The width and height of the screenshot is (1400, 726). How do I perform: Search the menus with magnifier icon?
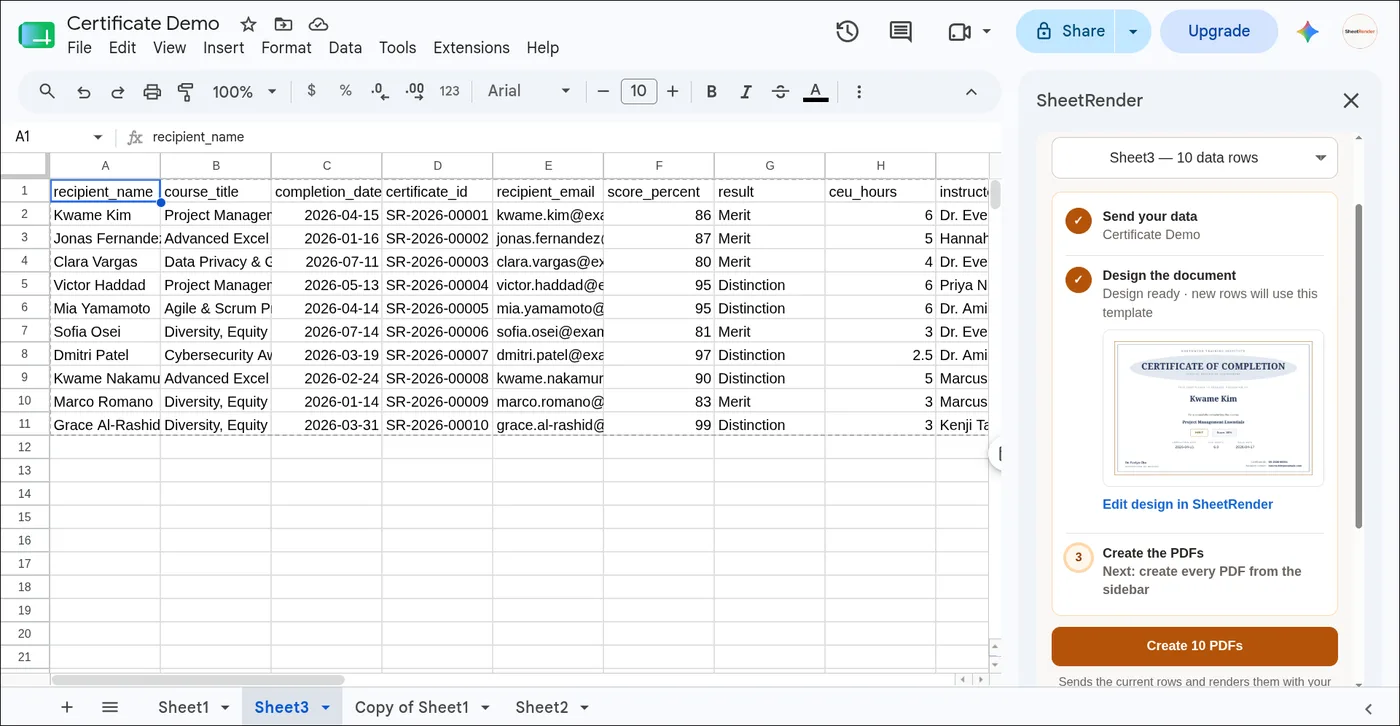pyautogui.click(x=47, y=91)
